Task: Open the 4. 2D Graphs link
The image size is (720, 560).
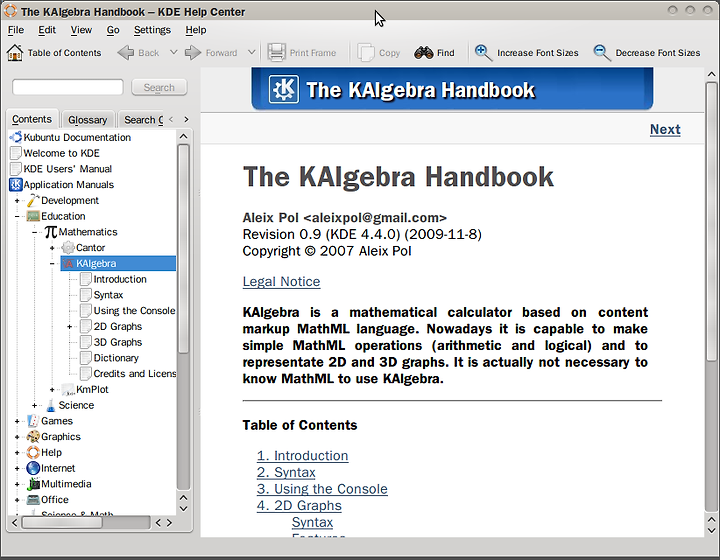Action: click(299, 505)
